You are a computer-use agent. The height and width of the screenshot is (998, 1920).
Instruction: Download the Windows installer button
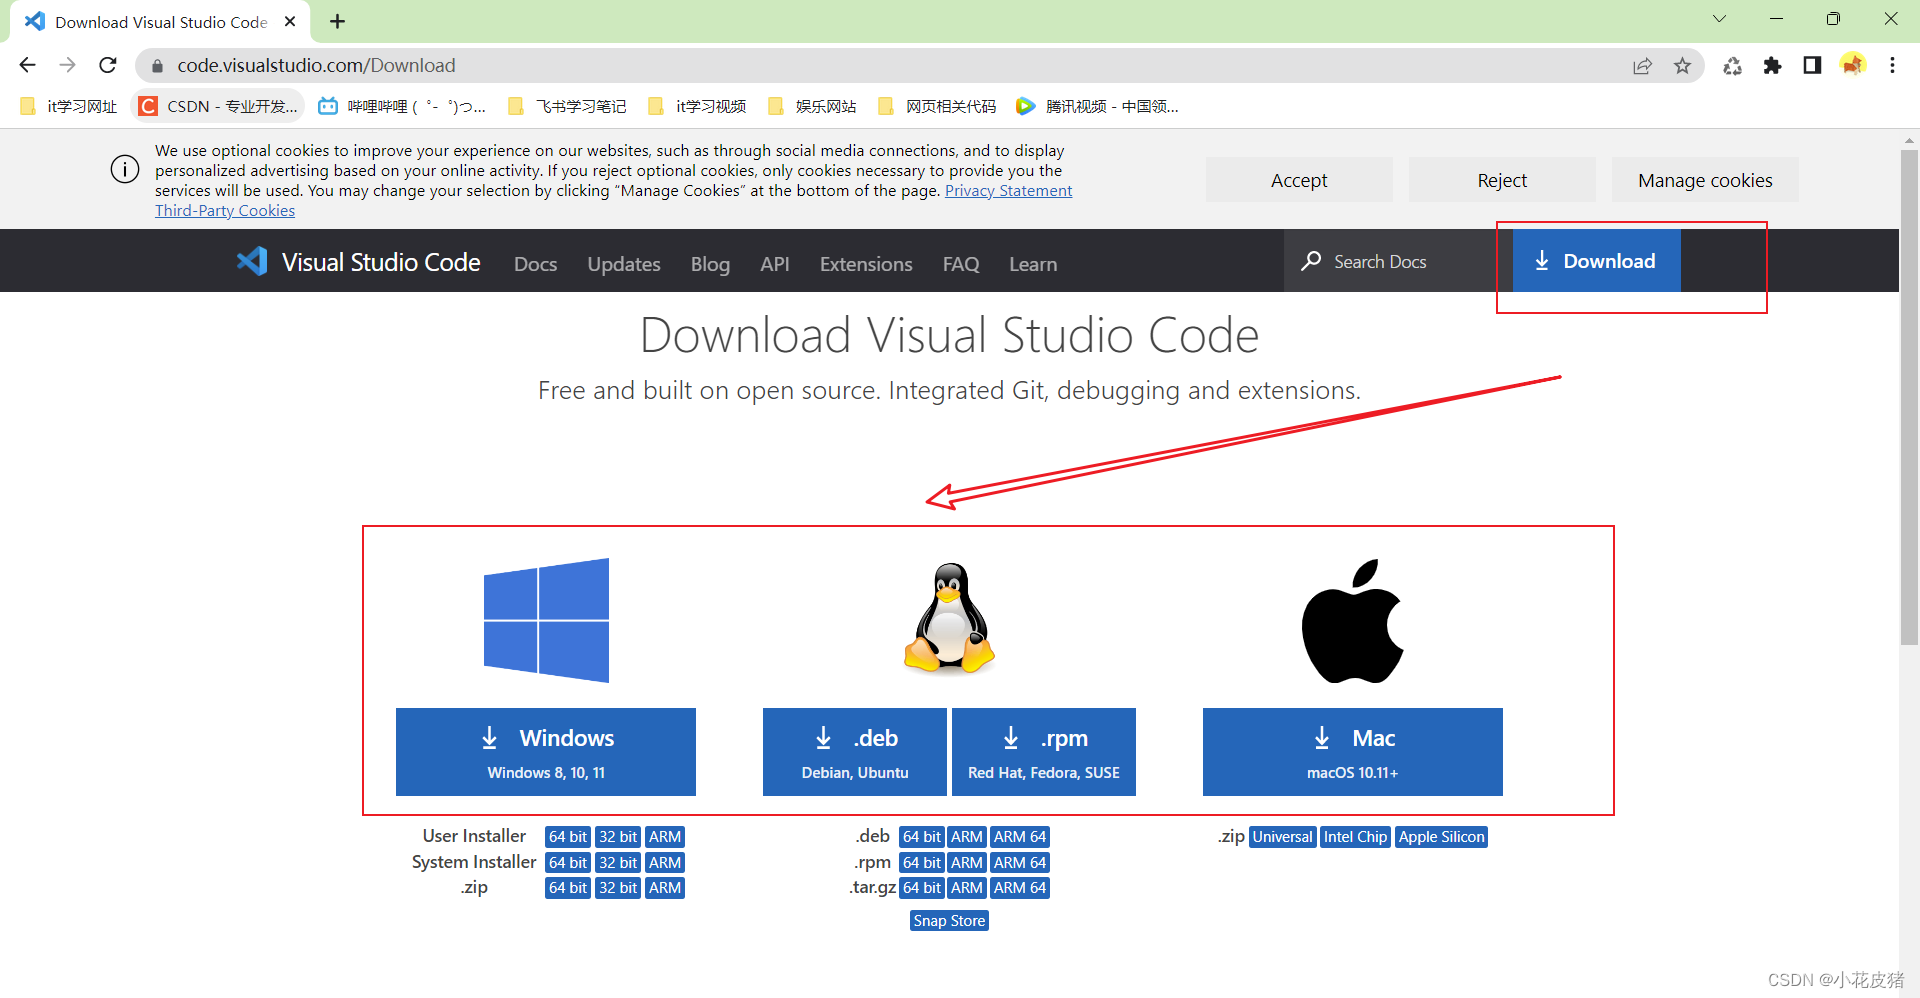546,752
